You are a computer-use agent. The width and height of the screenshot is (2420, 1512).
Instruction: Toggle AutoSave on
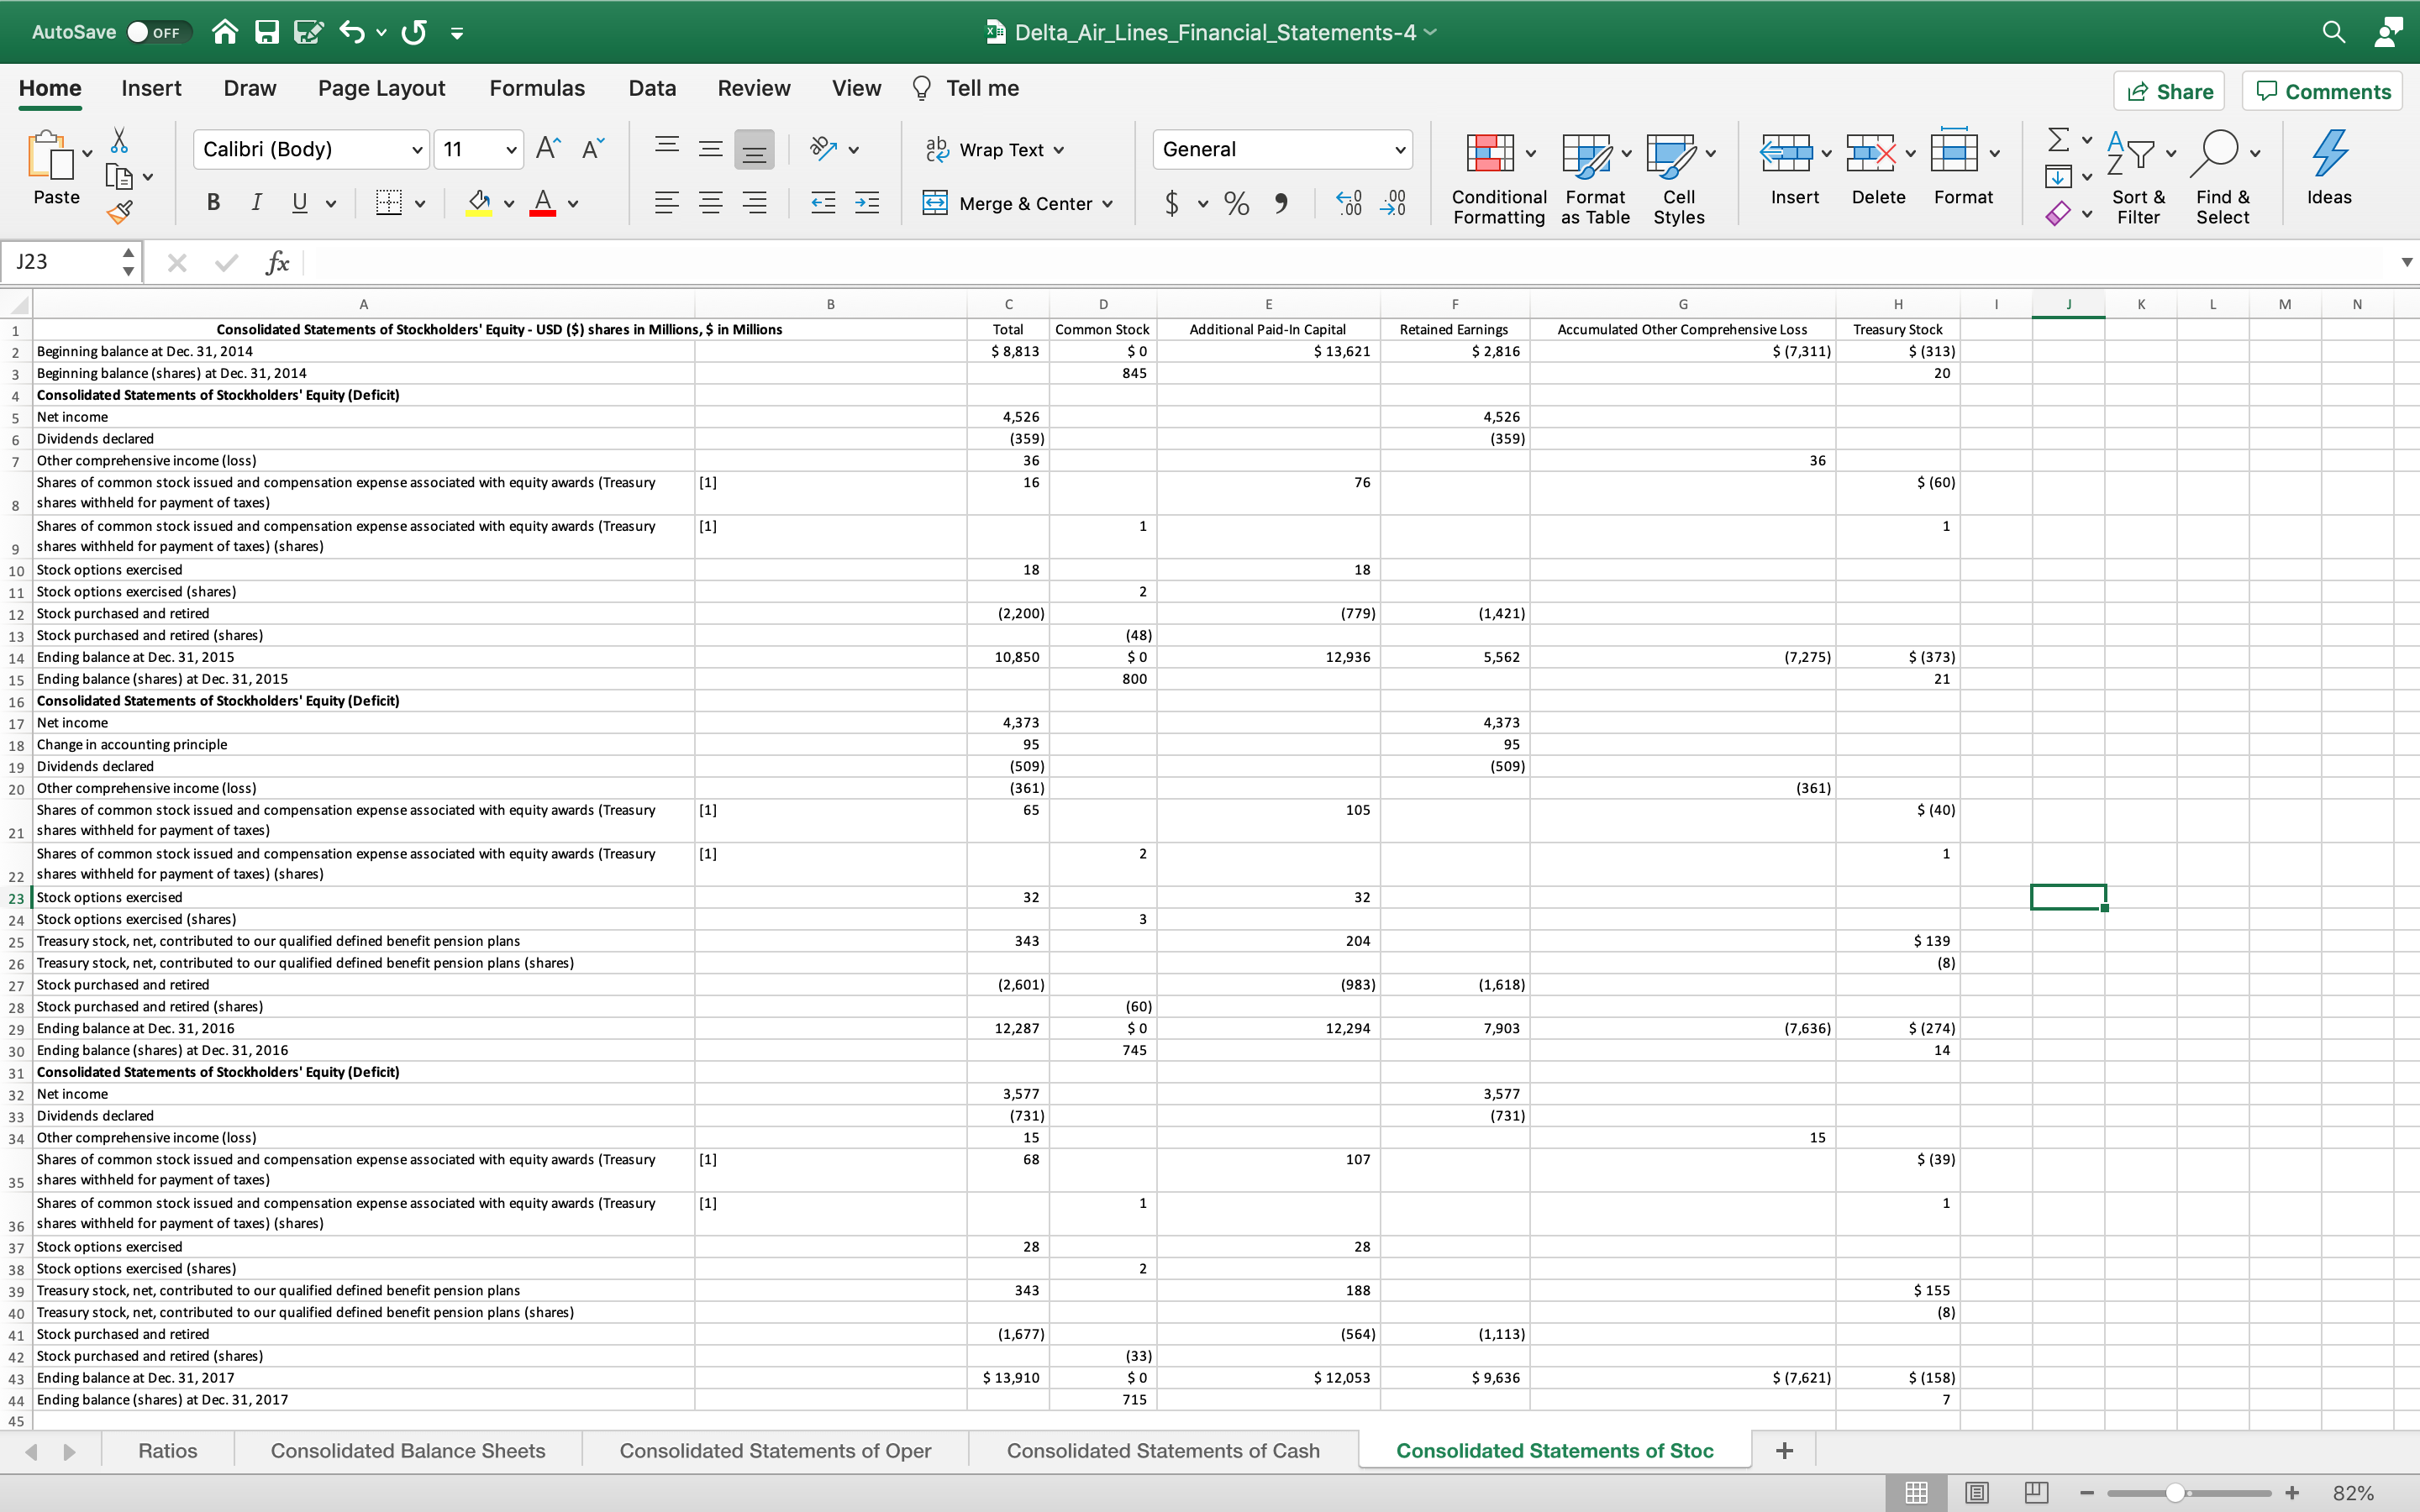tap(160, 31)
